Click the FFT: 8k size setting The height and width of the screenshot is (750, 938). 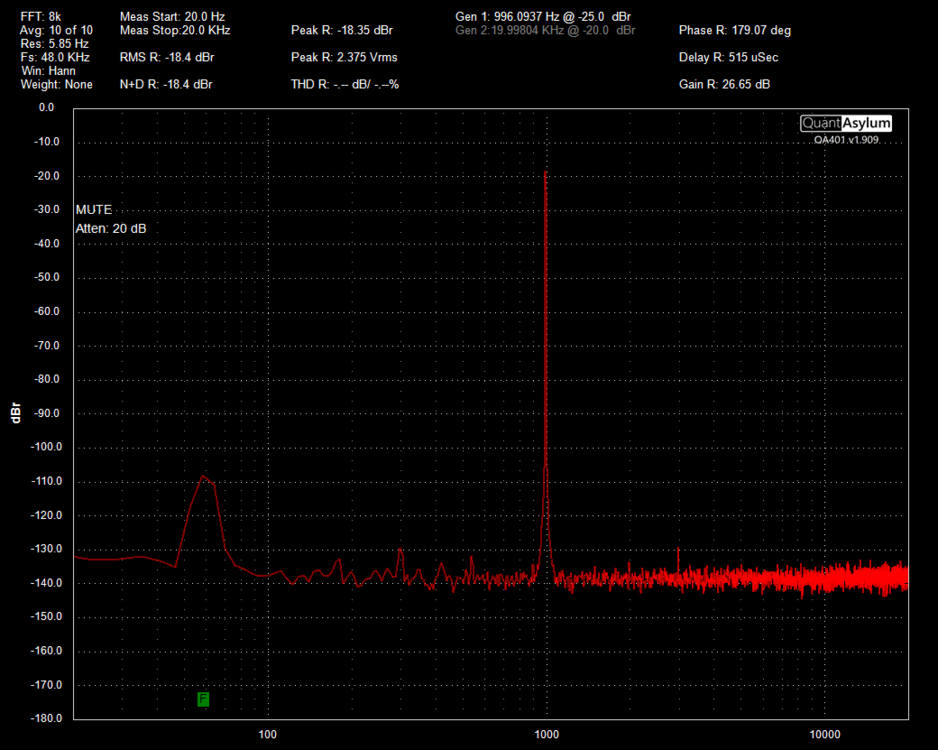tap(41, 18)
